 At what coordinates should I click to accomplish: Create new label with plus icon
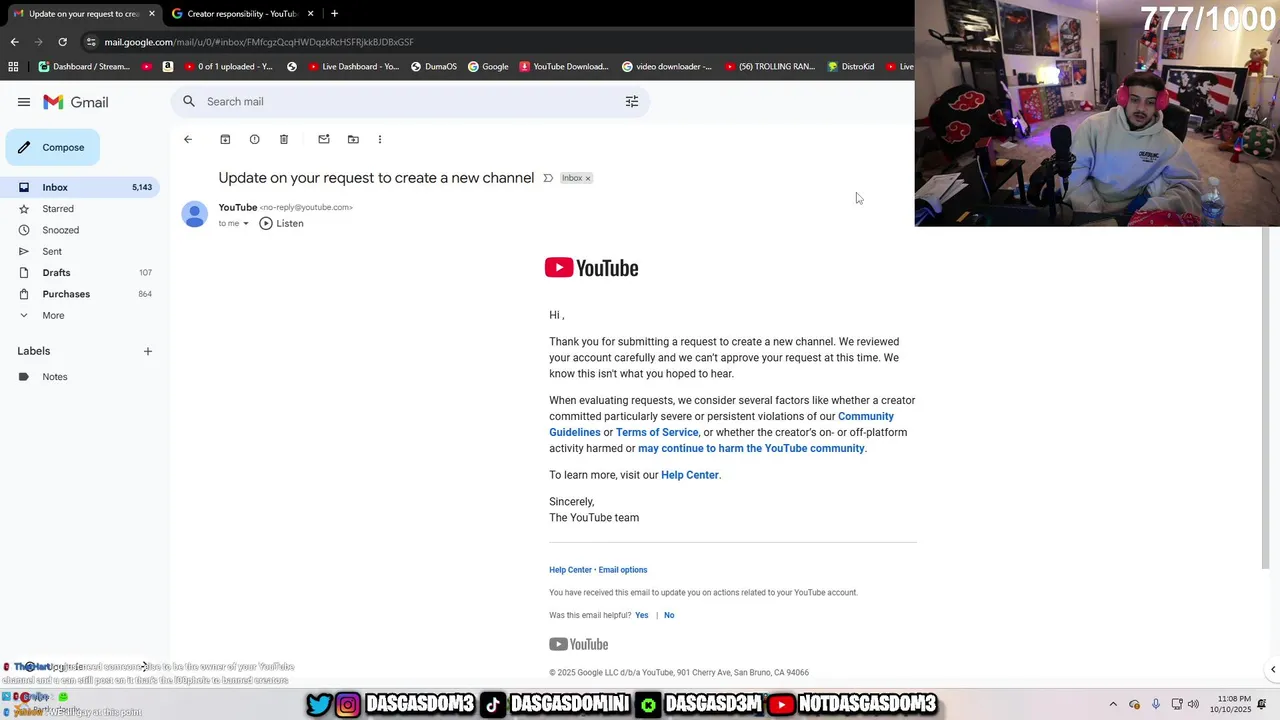[148, 351]
